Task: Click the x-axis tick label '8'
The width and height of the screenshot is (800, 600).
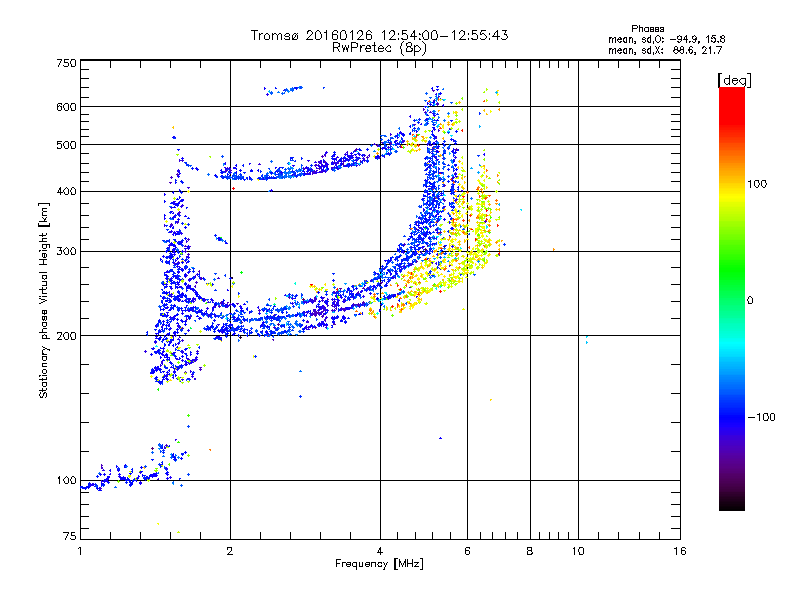Action: 530,551
